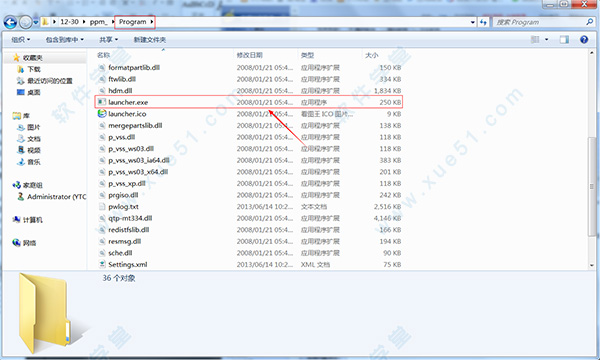Click the refresh button beside address bar

(484, 22)
